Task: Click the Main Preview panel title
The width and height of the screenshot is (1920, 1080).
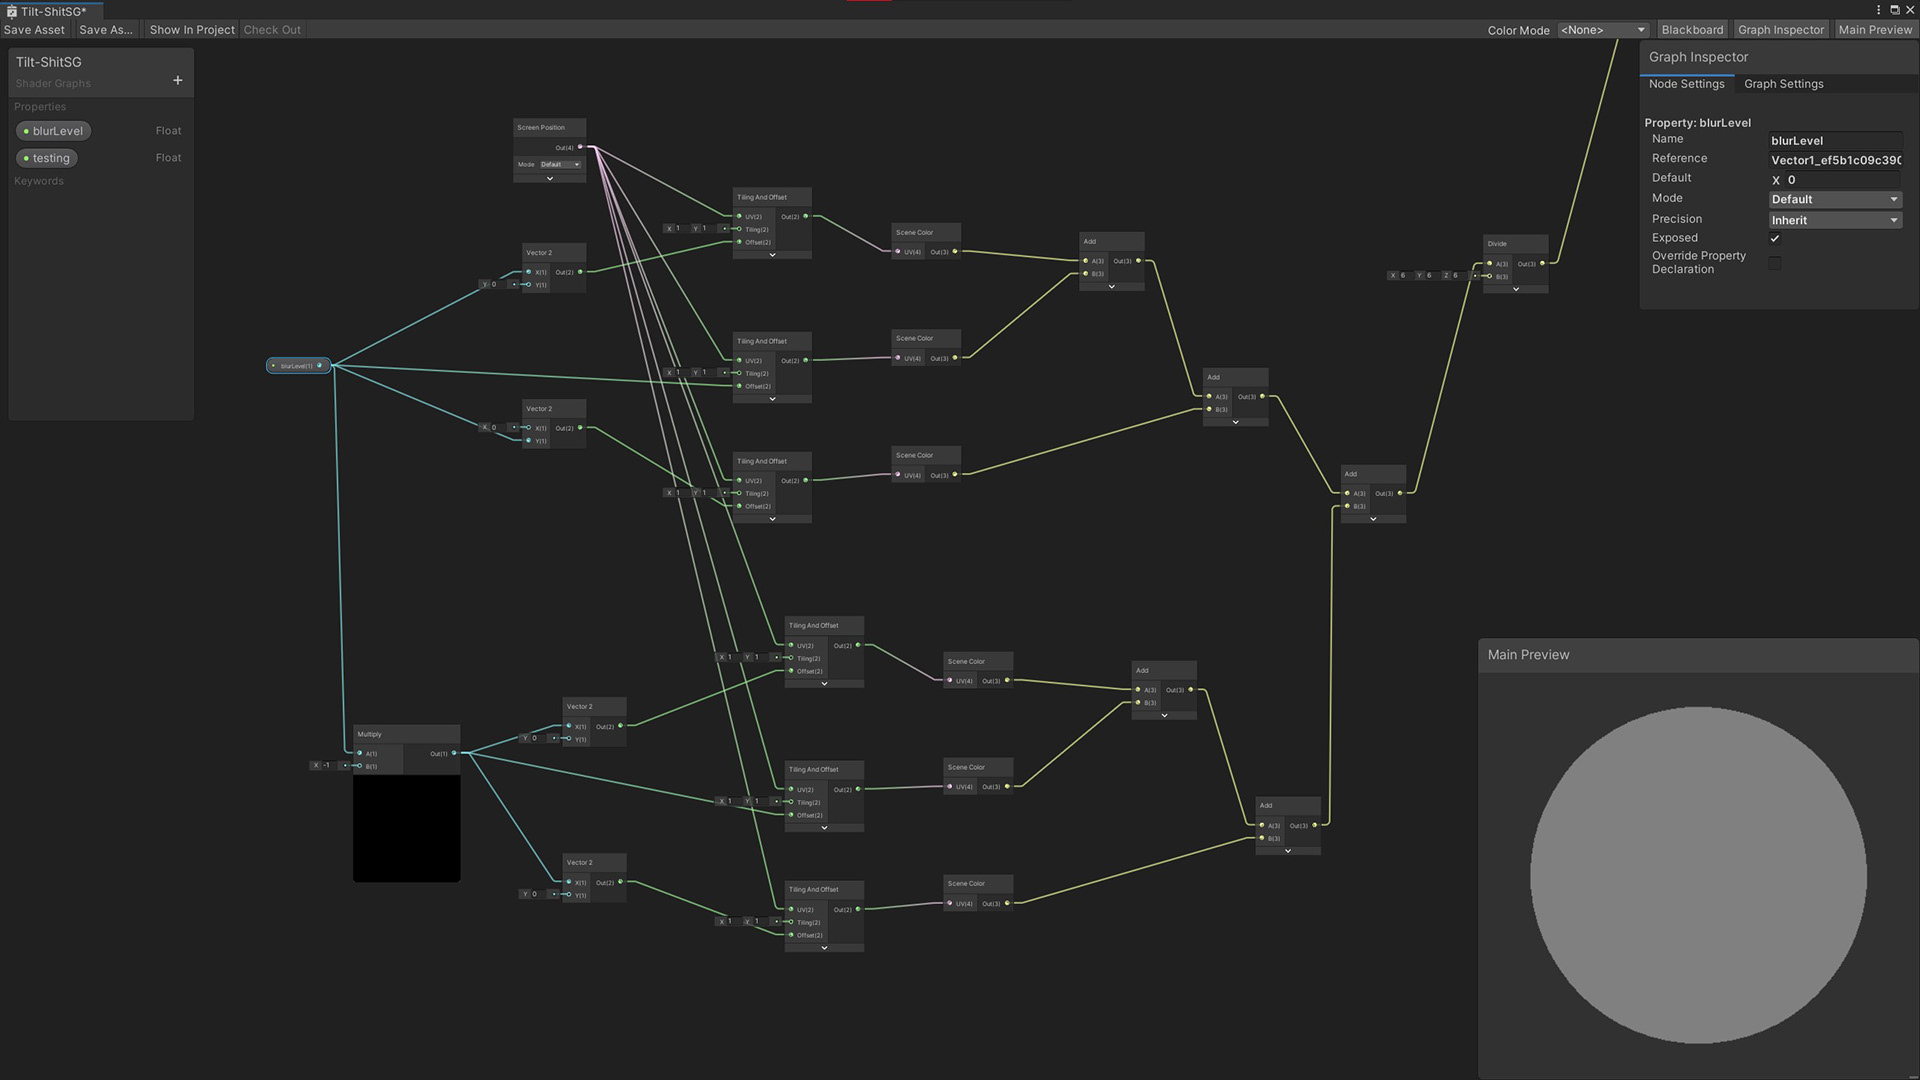Action: point(1528,655)
